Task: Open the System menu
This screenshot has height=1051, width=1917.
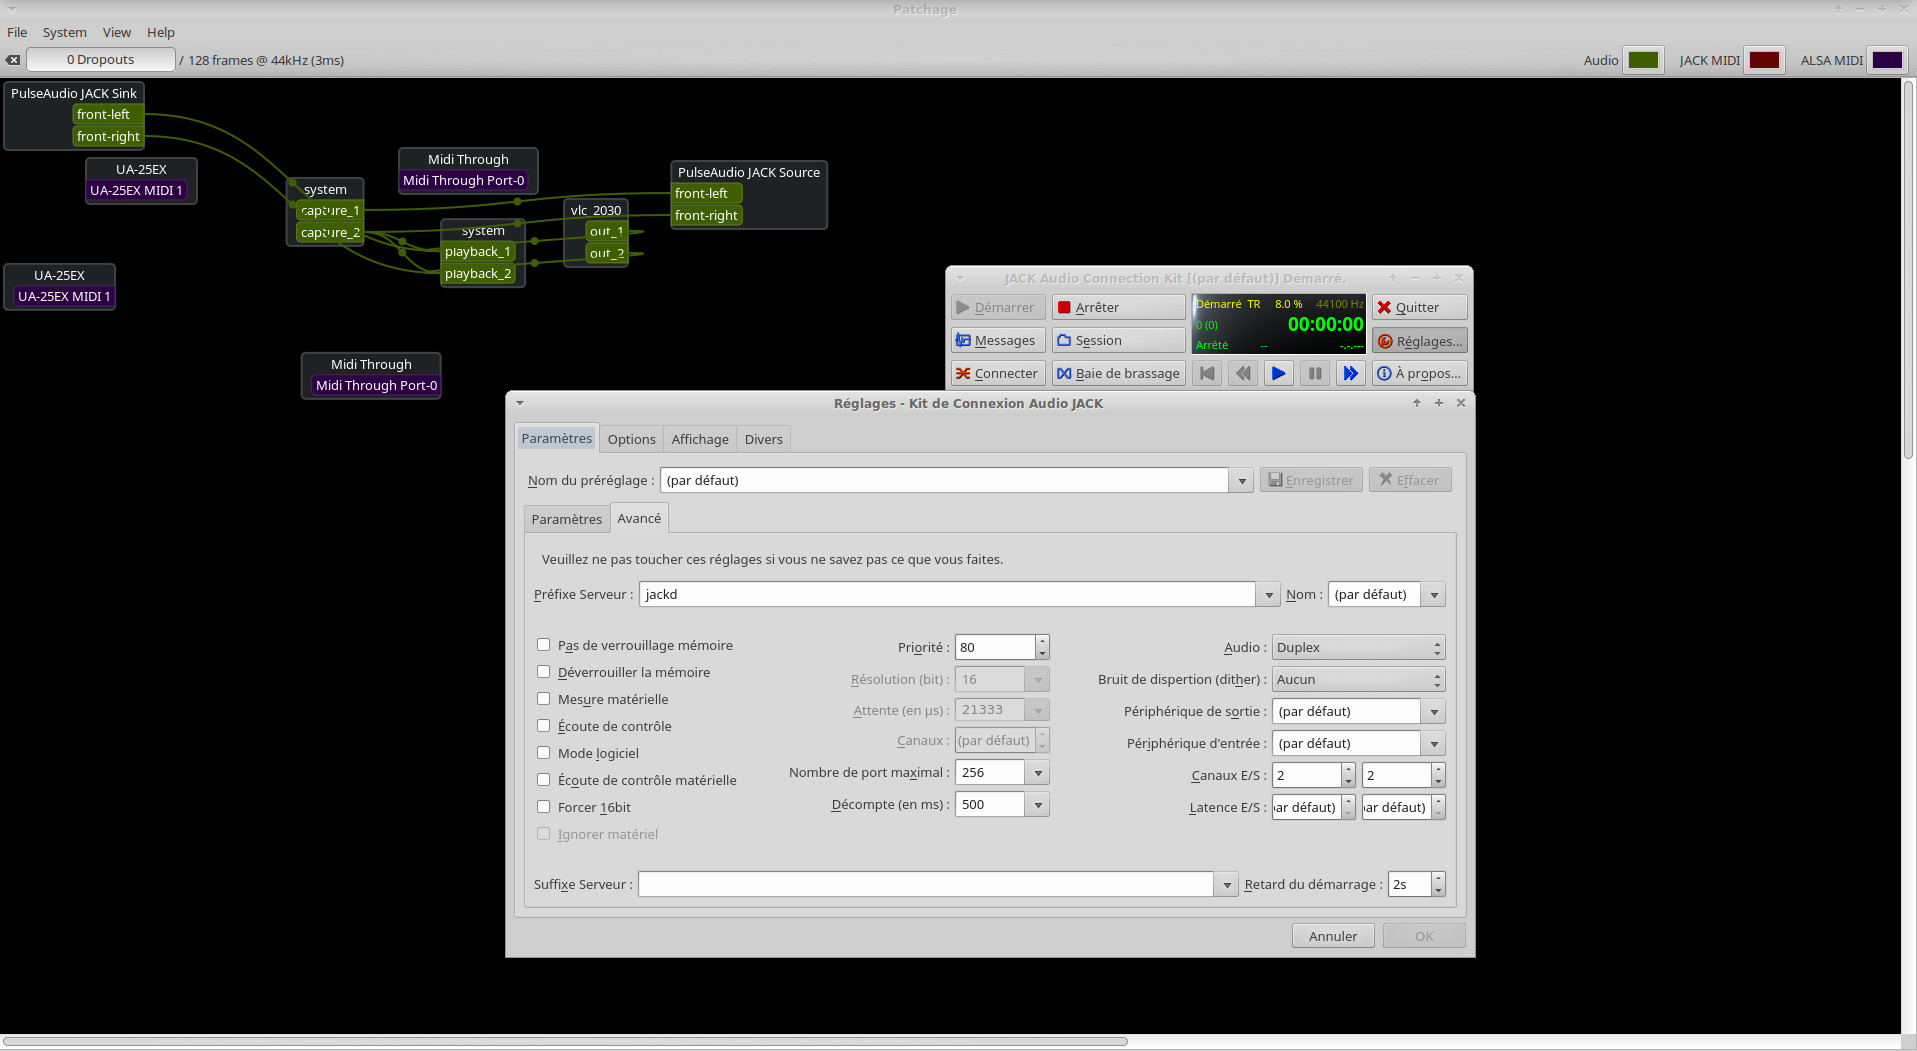Action: [x=64, y=32]
